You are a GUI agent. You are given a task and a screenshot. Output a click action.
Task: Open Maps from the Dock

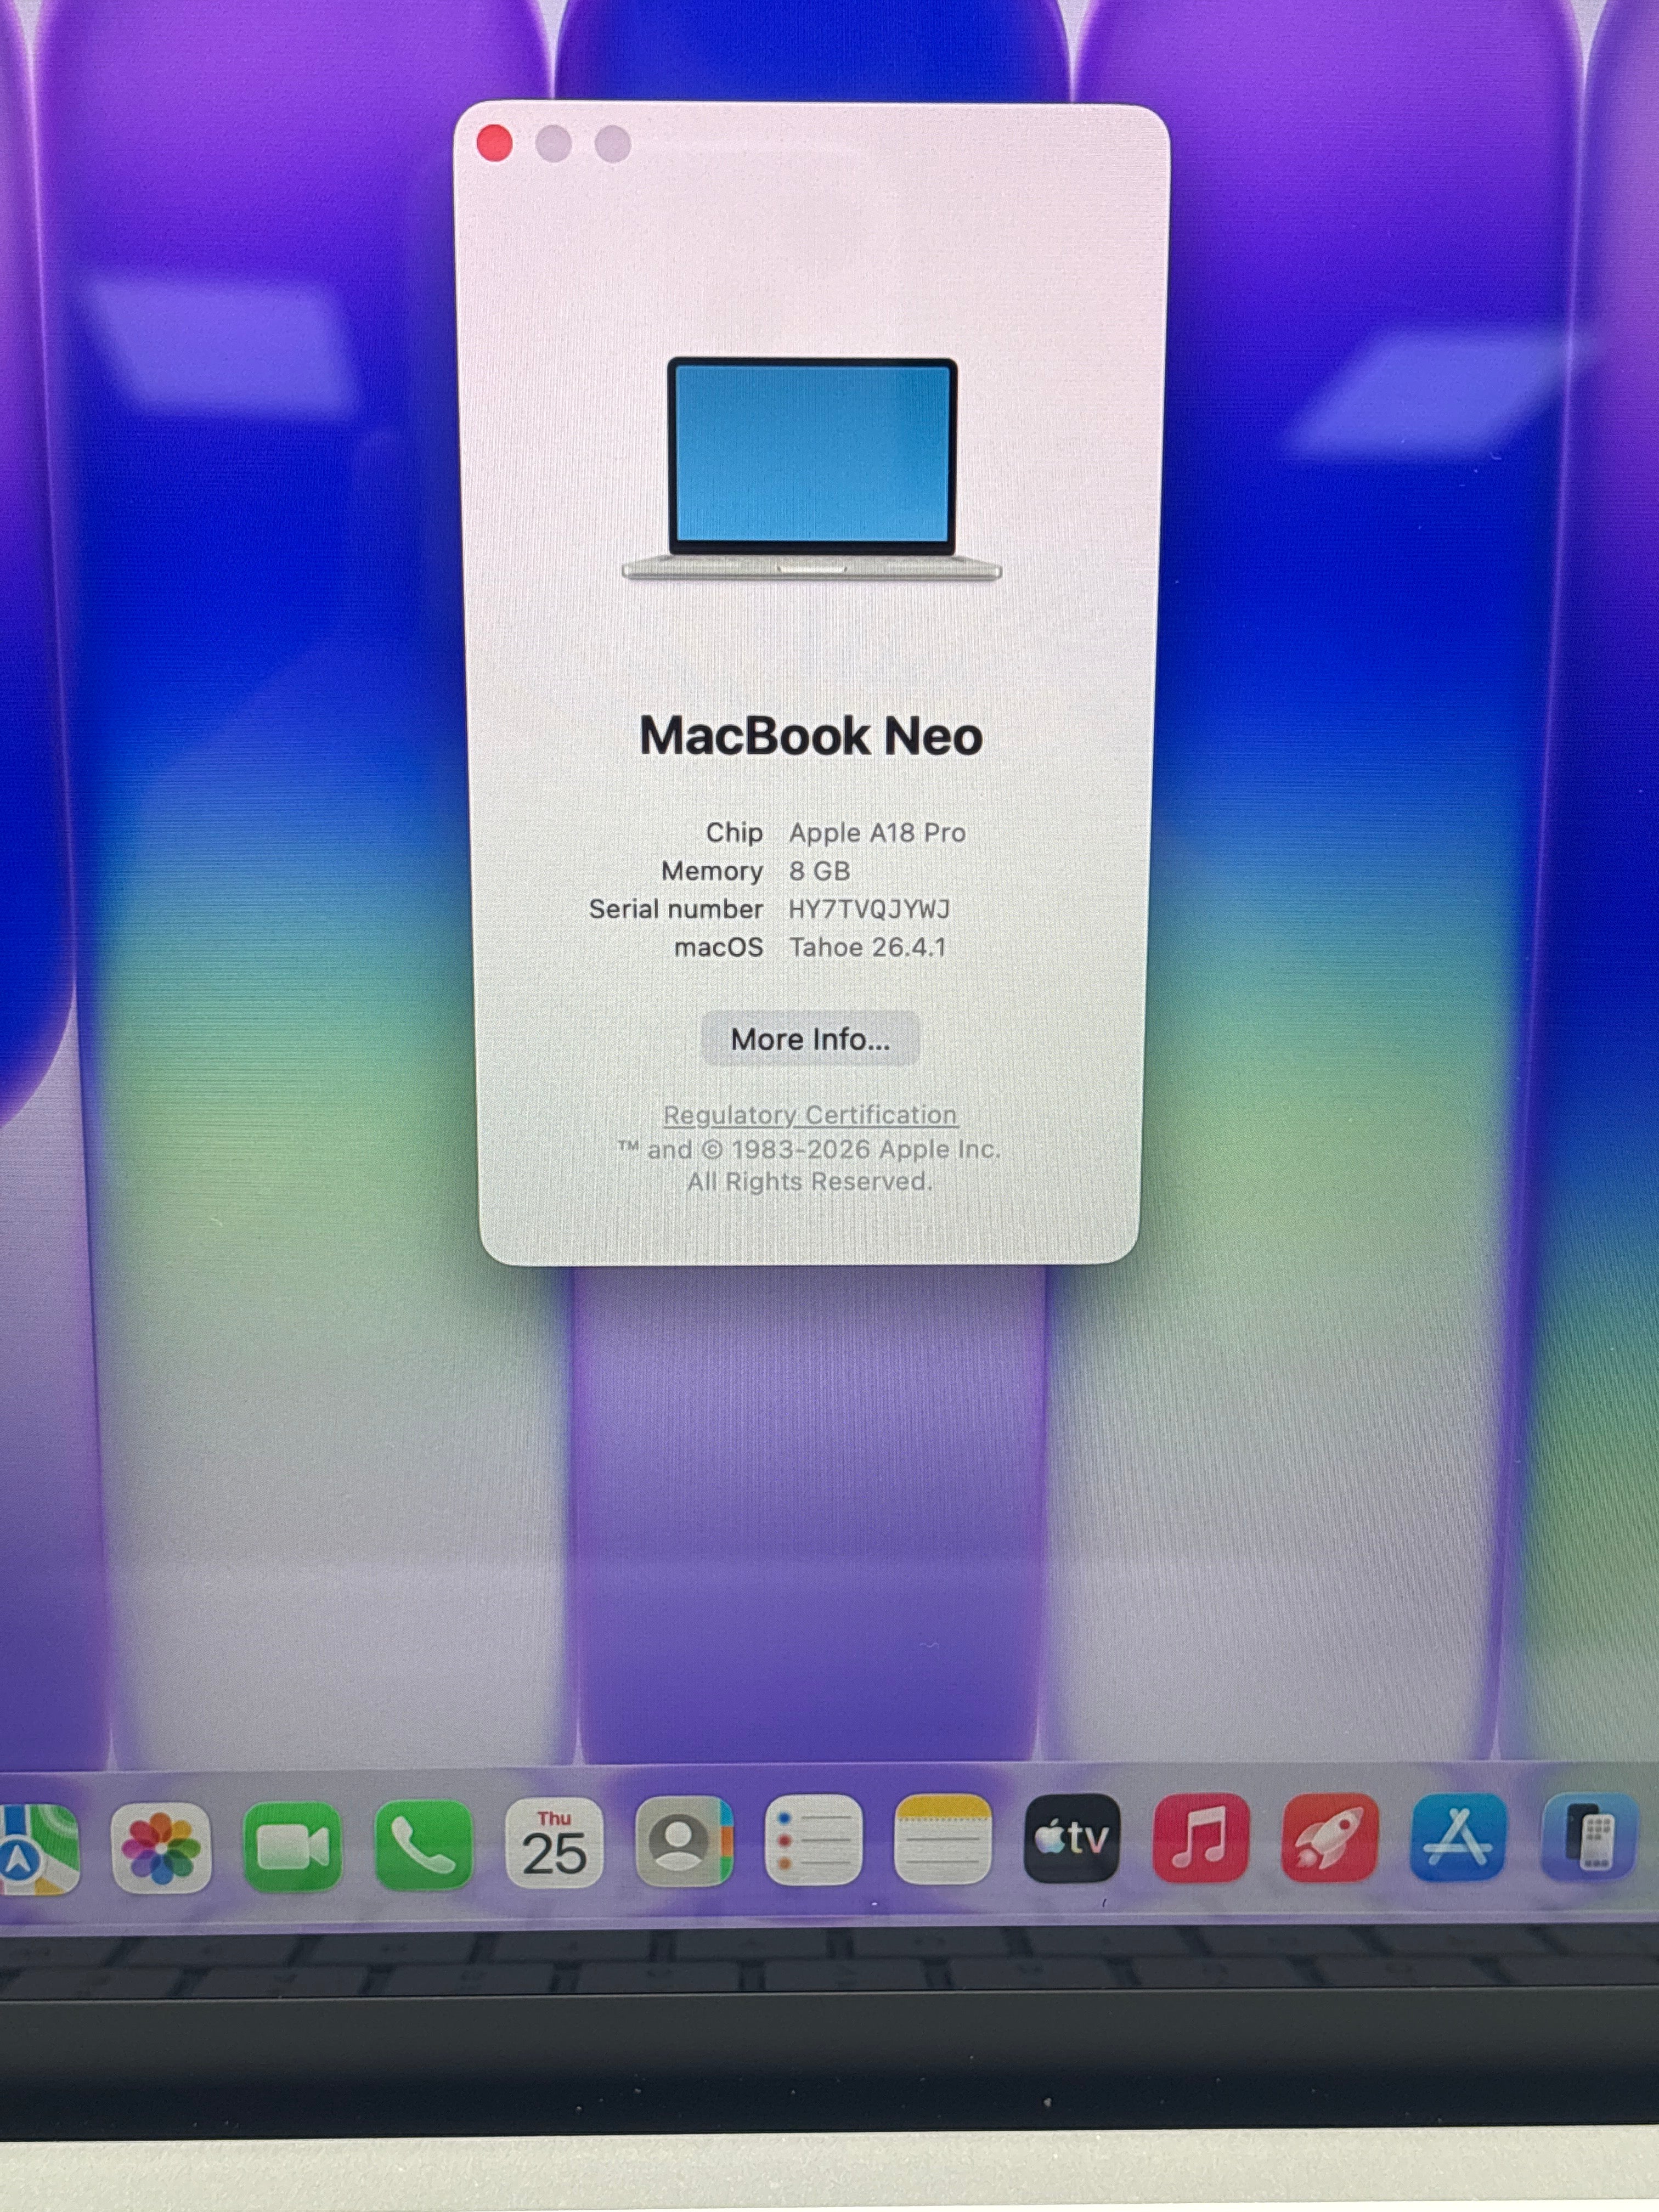tap(38, 1850)
